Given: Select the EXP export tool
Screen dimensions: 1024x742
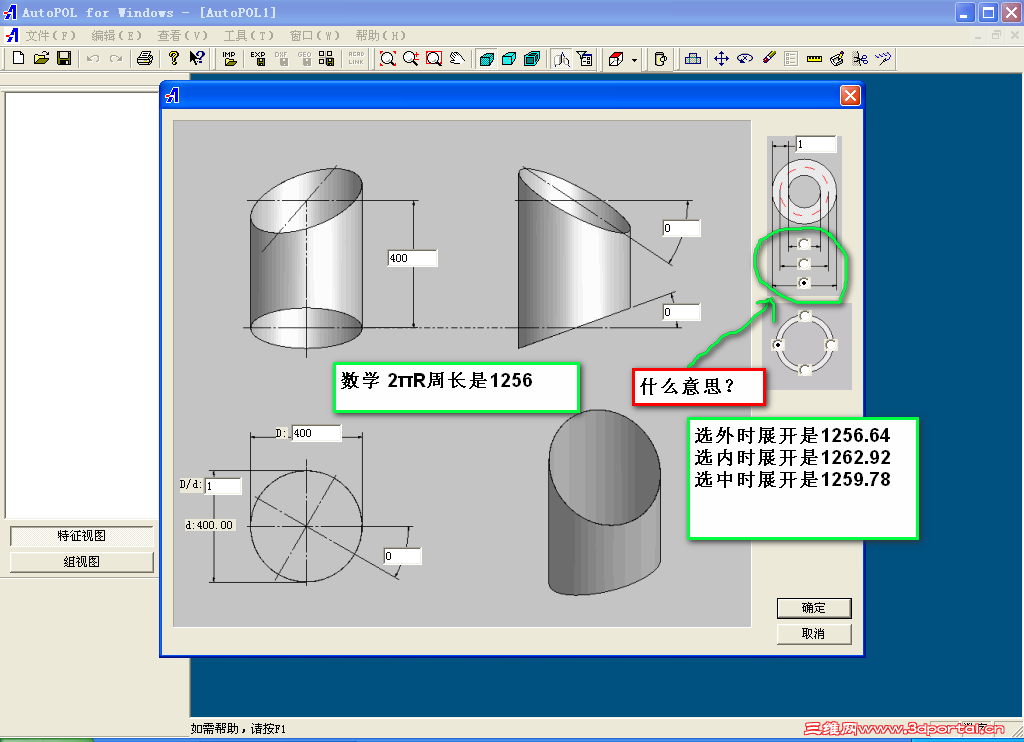Looking at the screenshot, I should point(258,59).
